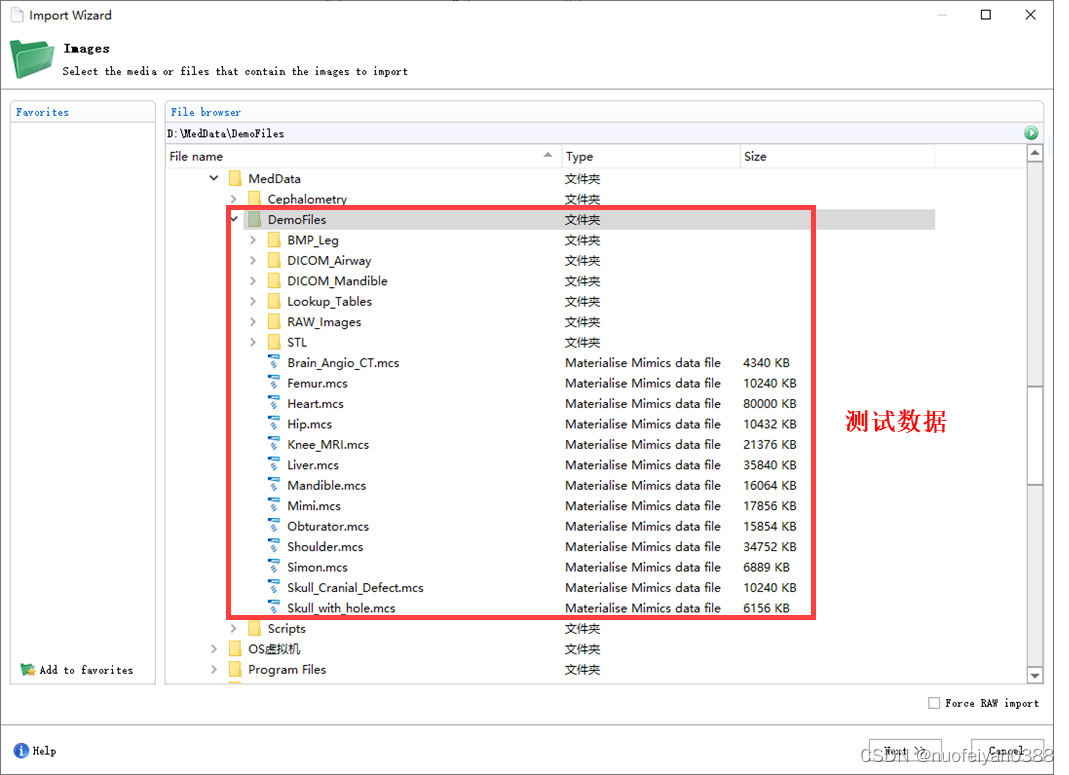Click the BMP_Leg folder icon
The height and width of the screenshot is (775, 1069).
pos(274,240)
